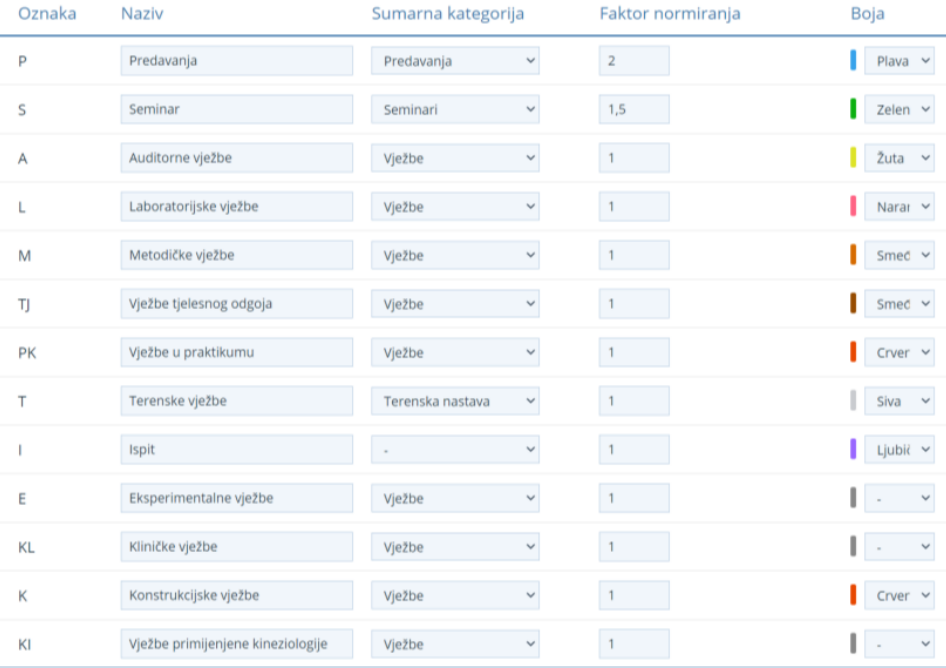This screenshot has width=946, height=668.
Task: Open Terenska nastava category dropdown
Action: [x=455, y=401]
